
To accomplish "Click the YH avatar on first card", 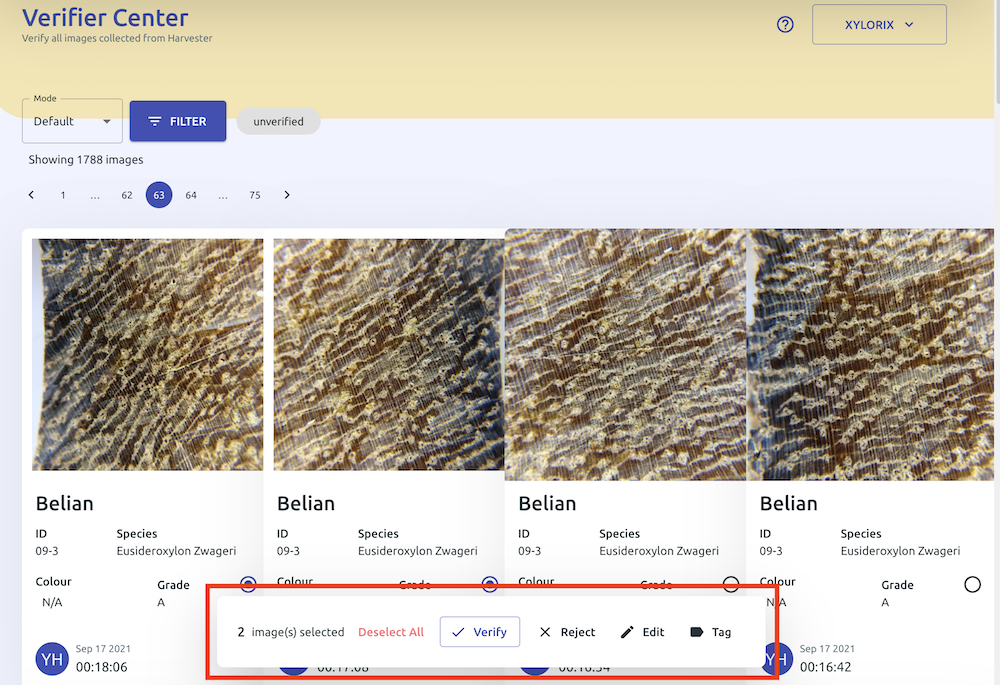I will 52,658.
